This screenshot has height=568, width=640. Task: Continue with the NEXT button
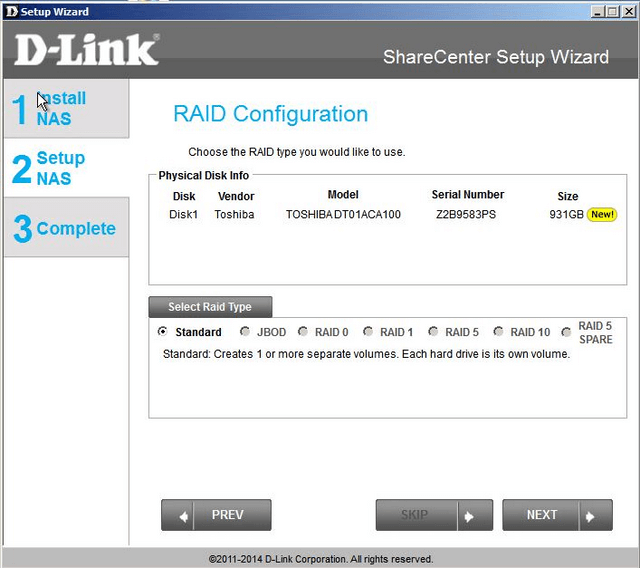(x=558, y=515)
